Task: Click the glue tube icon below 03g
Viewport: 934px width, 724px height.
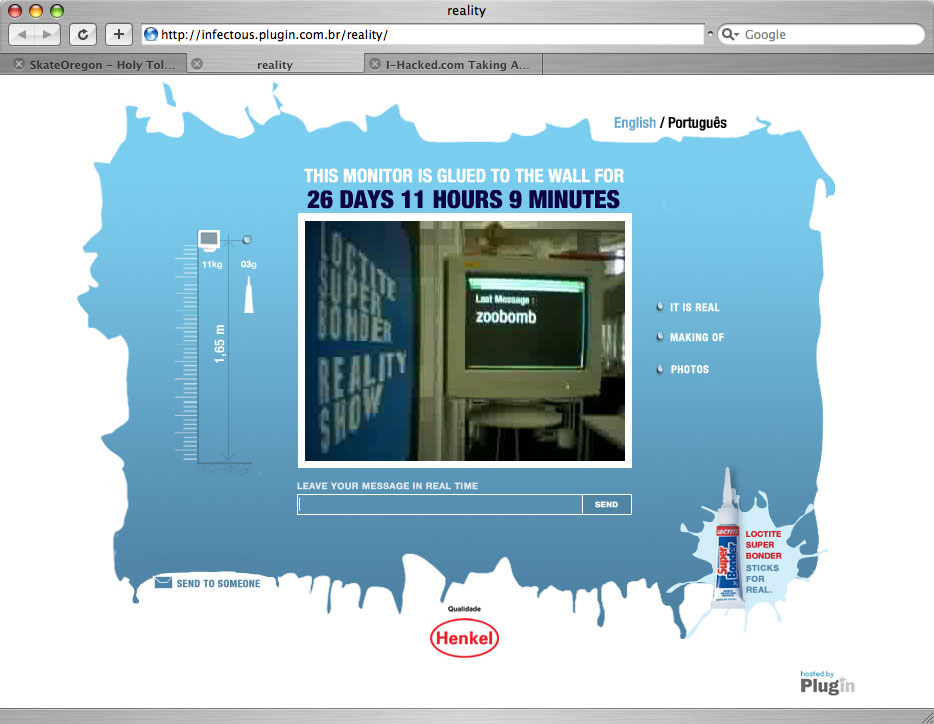Action: tap(249, 294)
